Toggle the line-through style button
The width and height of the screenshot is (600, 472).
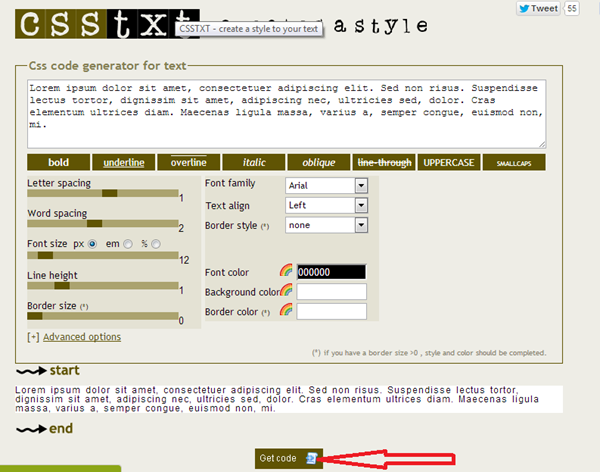point(384,162)
